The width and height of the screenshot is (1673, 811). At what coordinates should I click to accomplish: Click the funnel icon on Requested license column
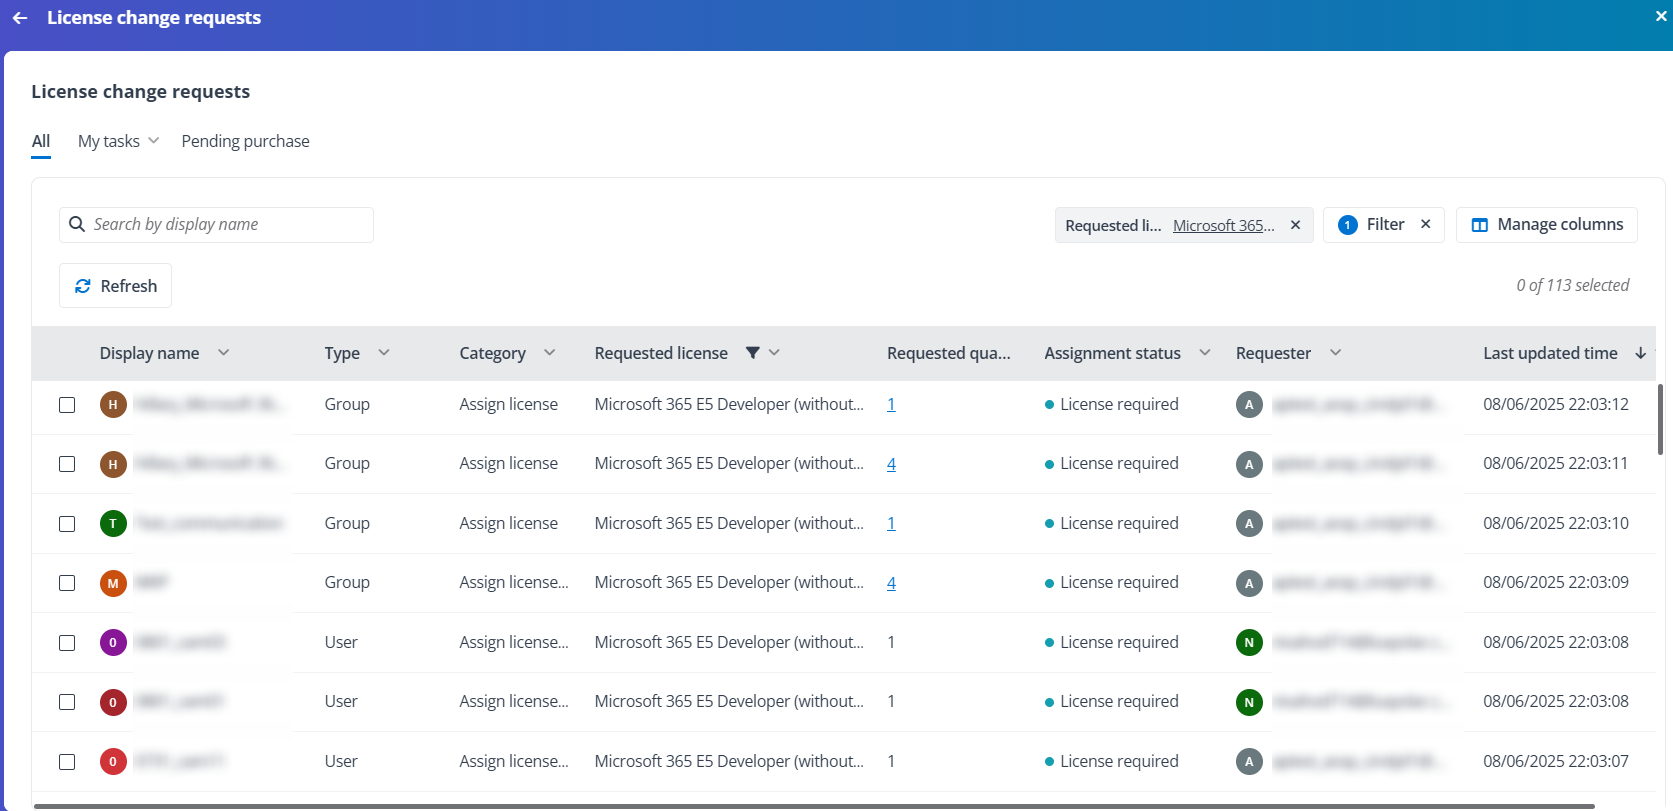[x=753, y=353]
